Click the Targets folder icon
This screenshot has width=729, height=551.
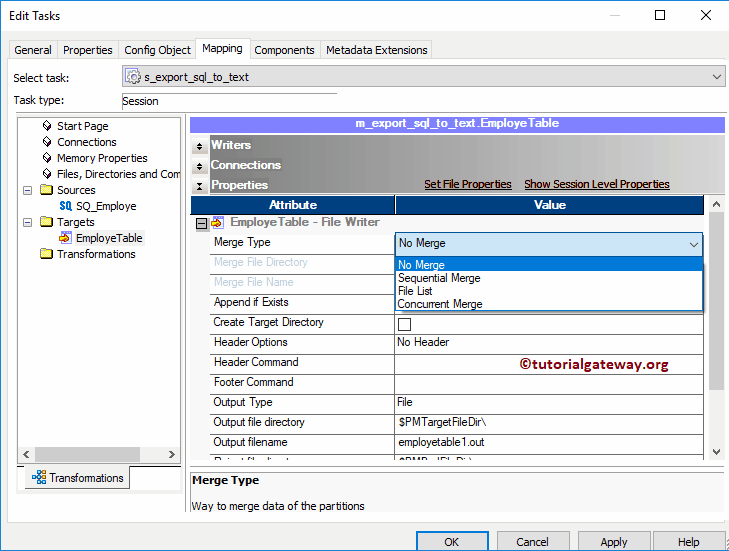tap(46, 221)
